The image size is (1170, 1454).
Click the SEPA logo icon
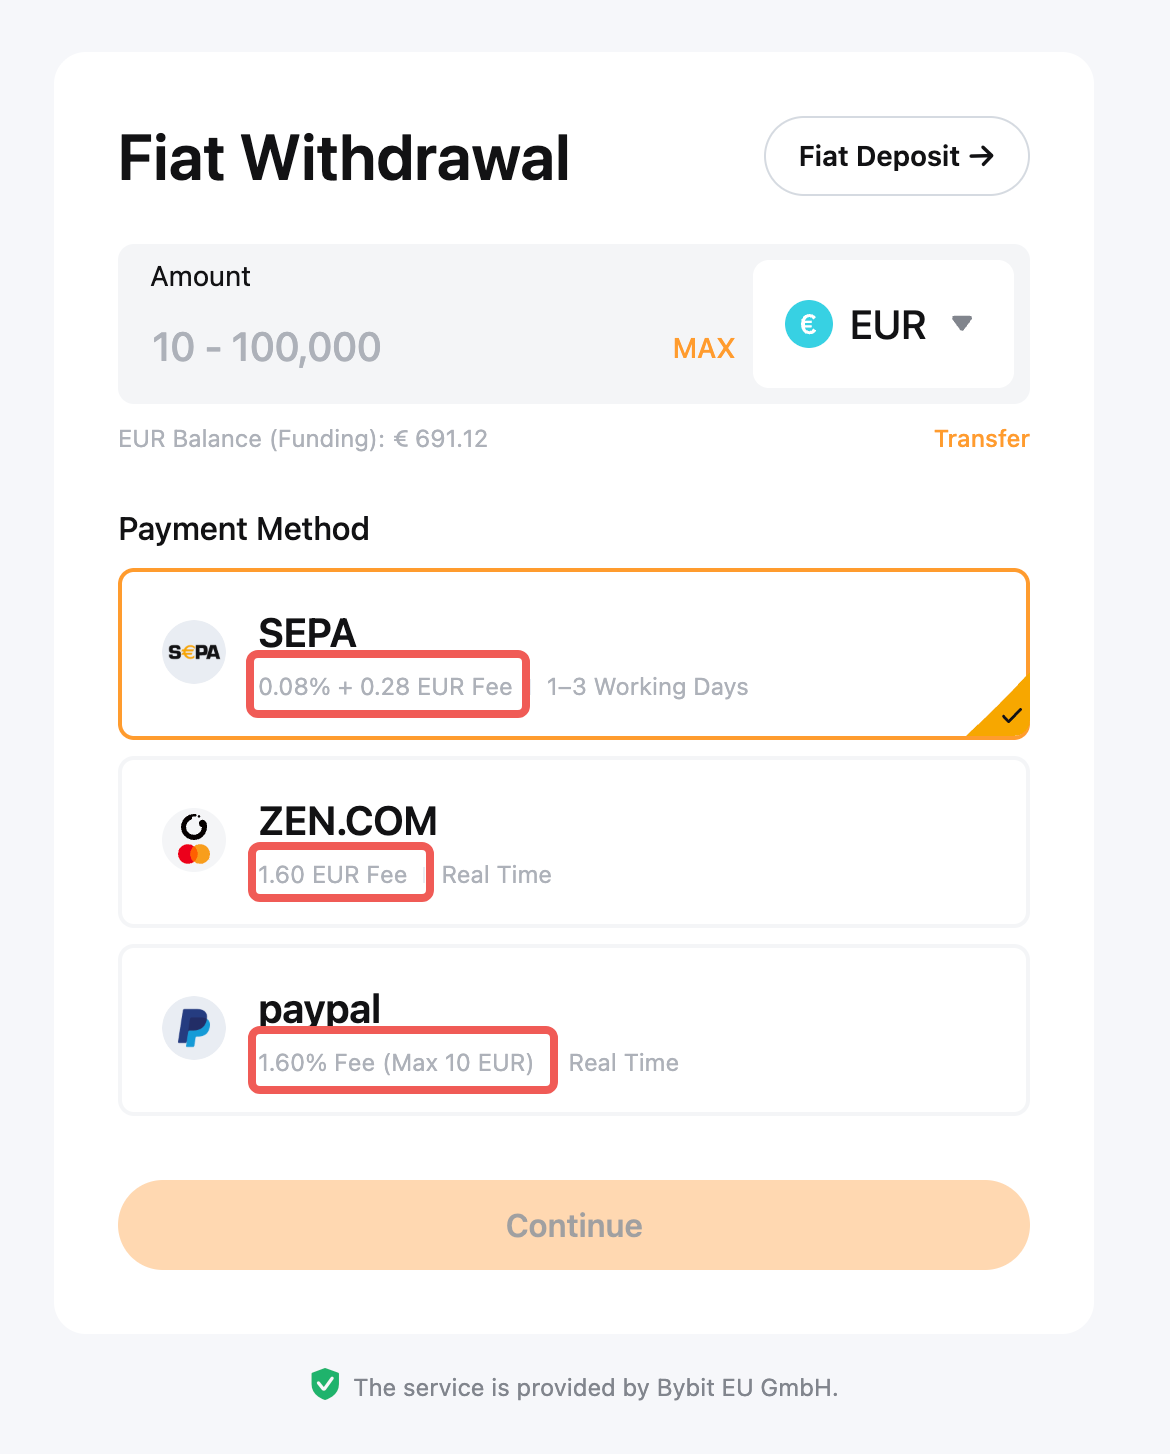click(194, 652)
